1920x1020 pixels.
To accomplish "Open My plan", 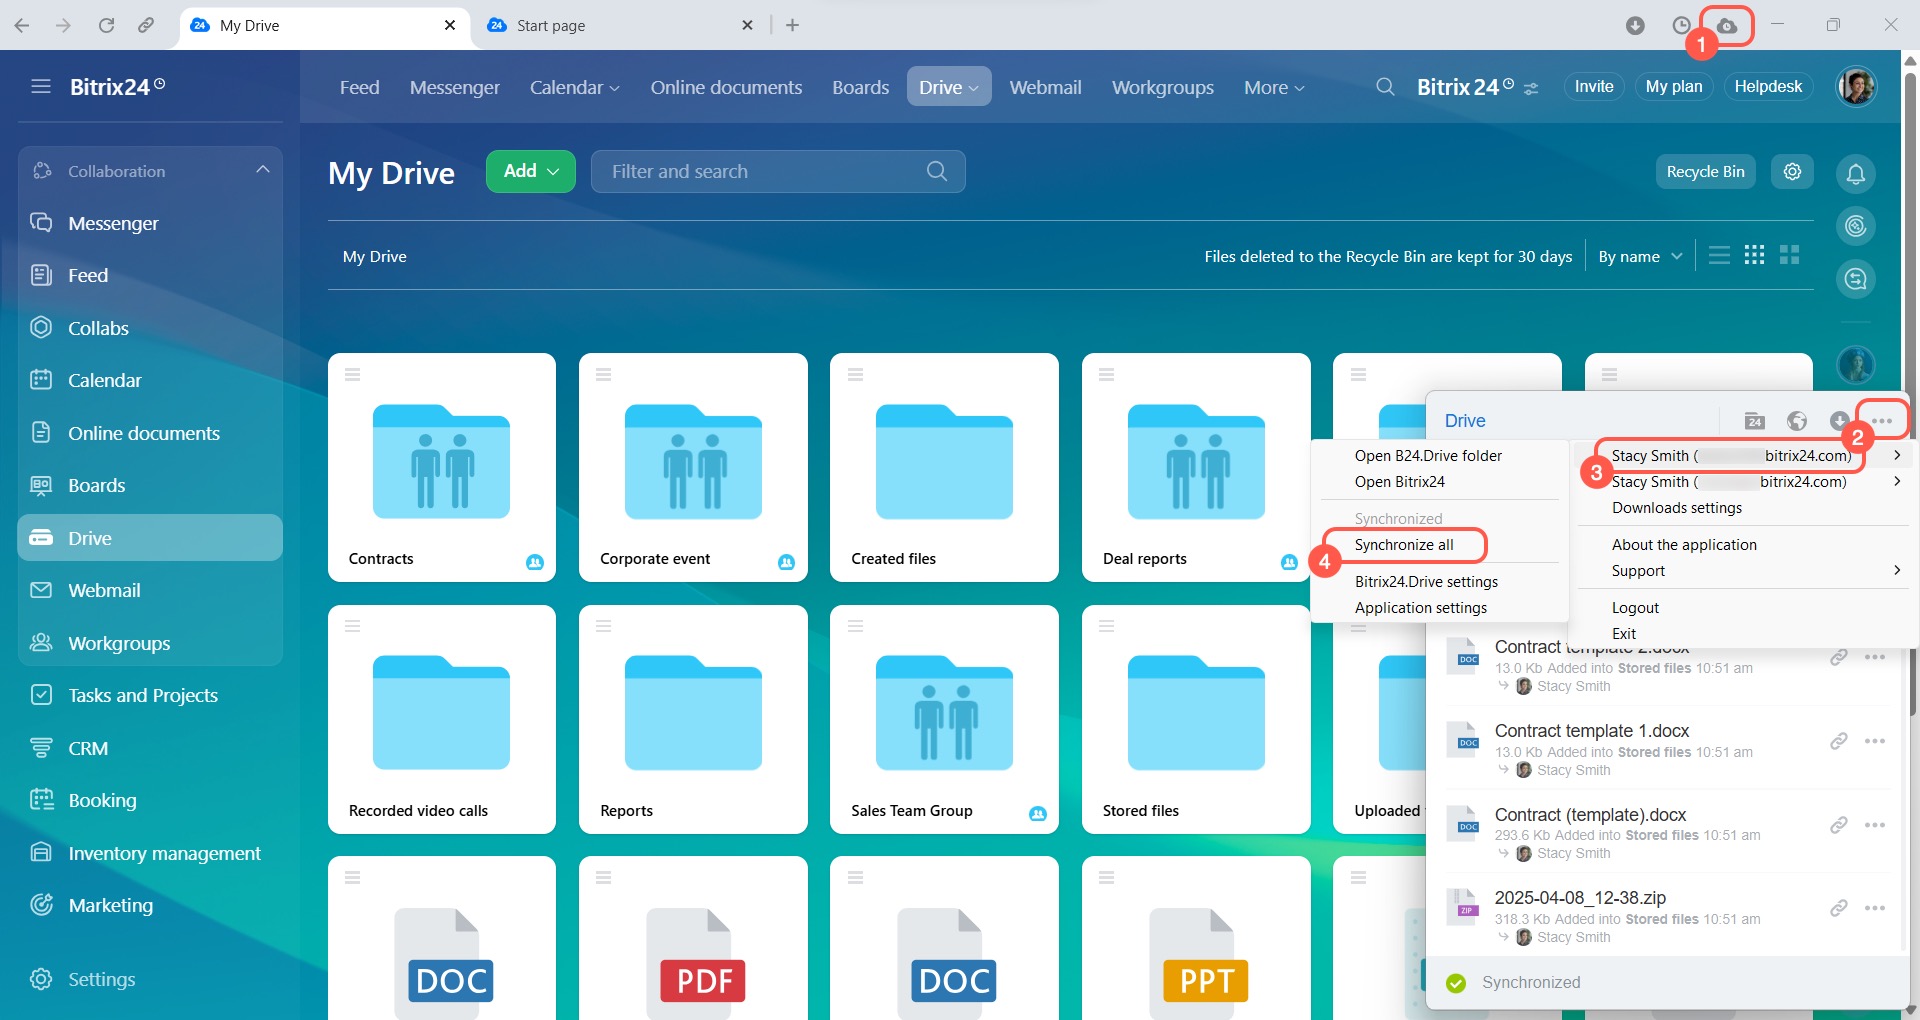I will click(1674, 87).
